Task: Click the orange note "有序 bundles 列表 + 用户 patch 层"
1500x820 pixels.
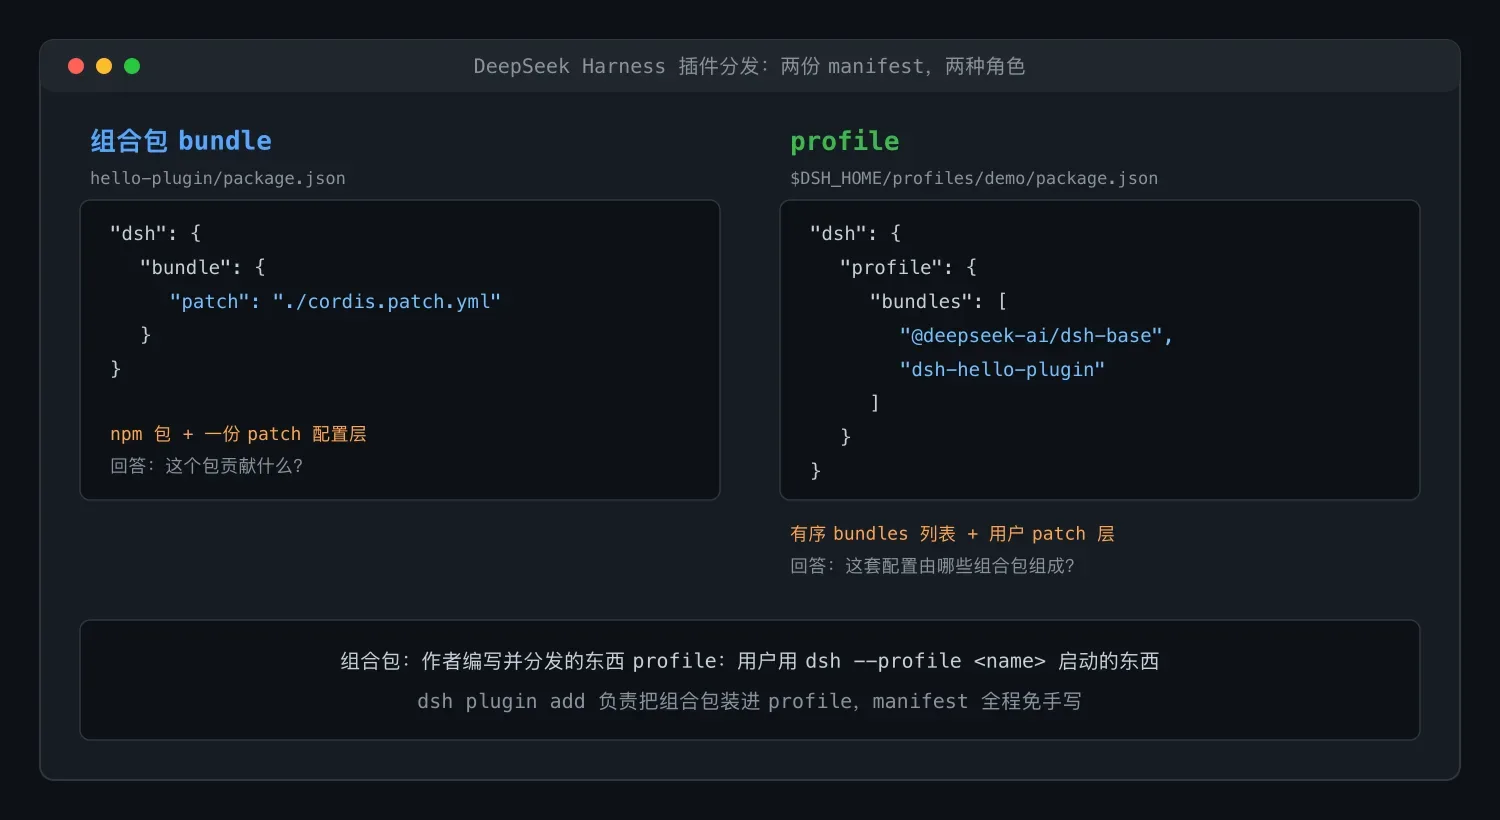Action: tap(952, 534)
